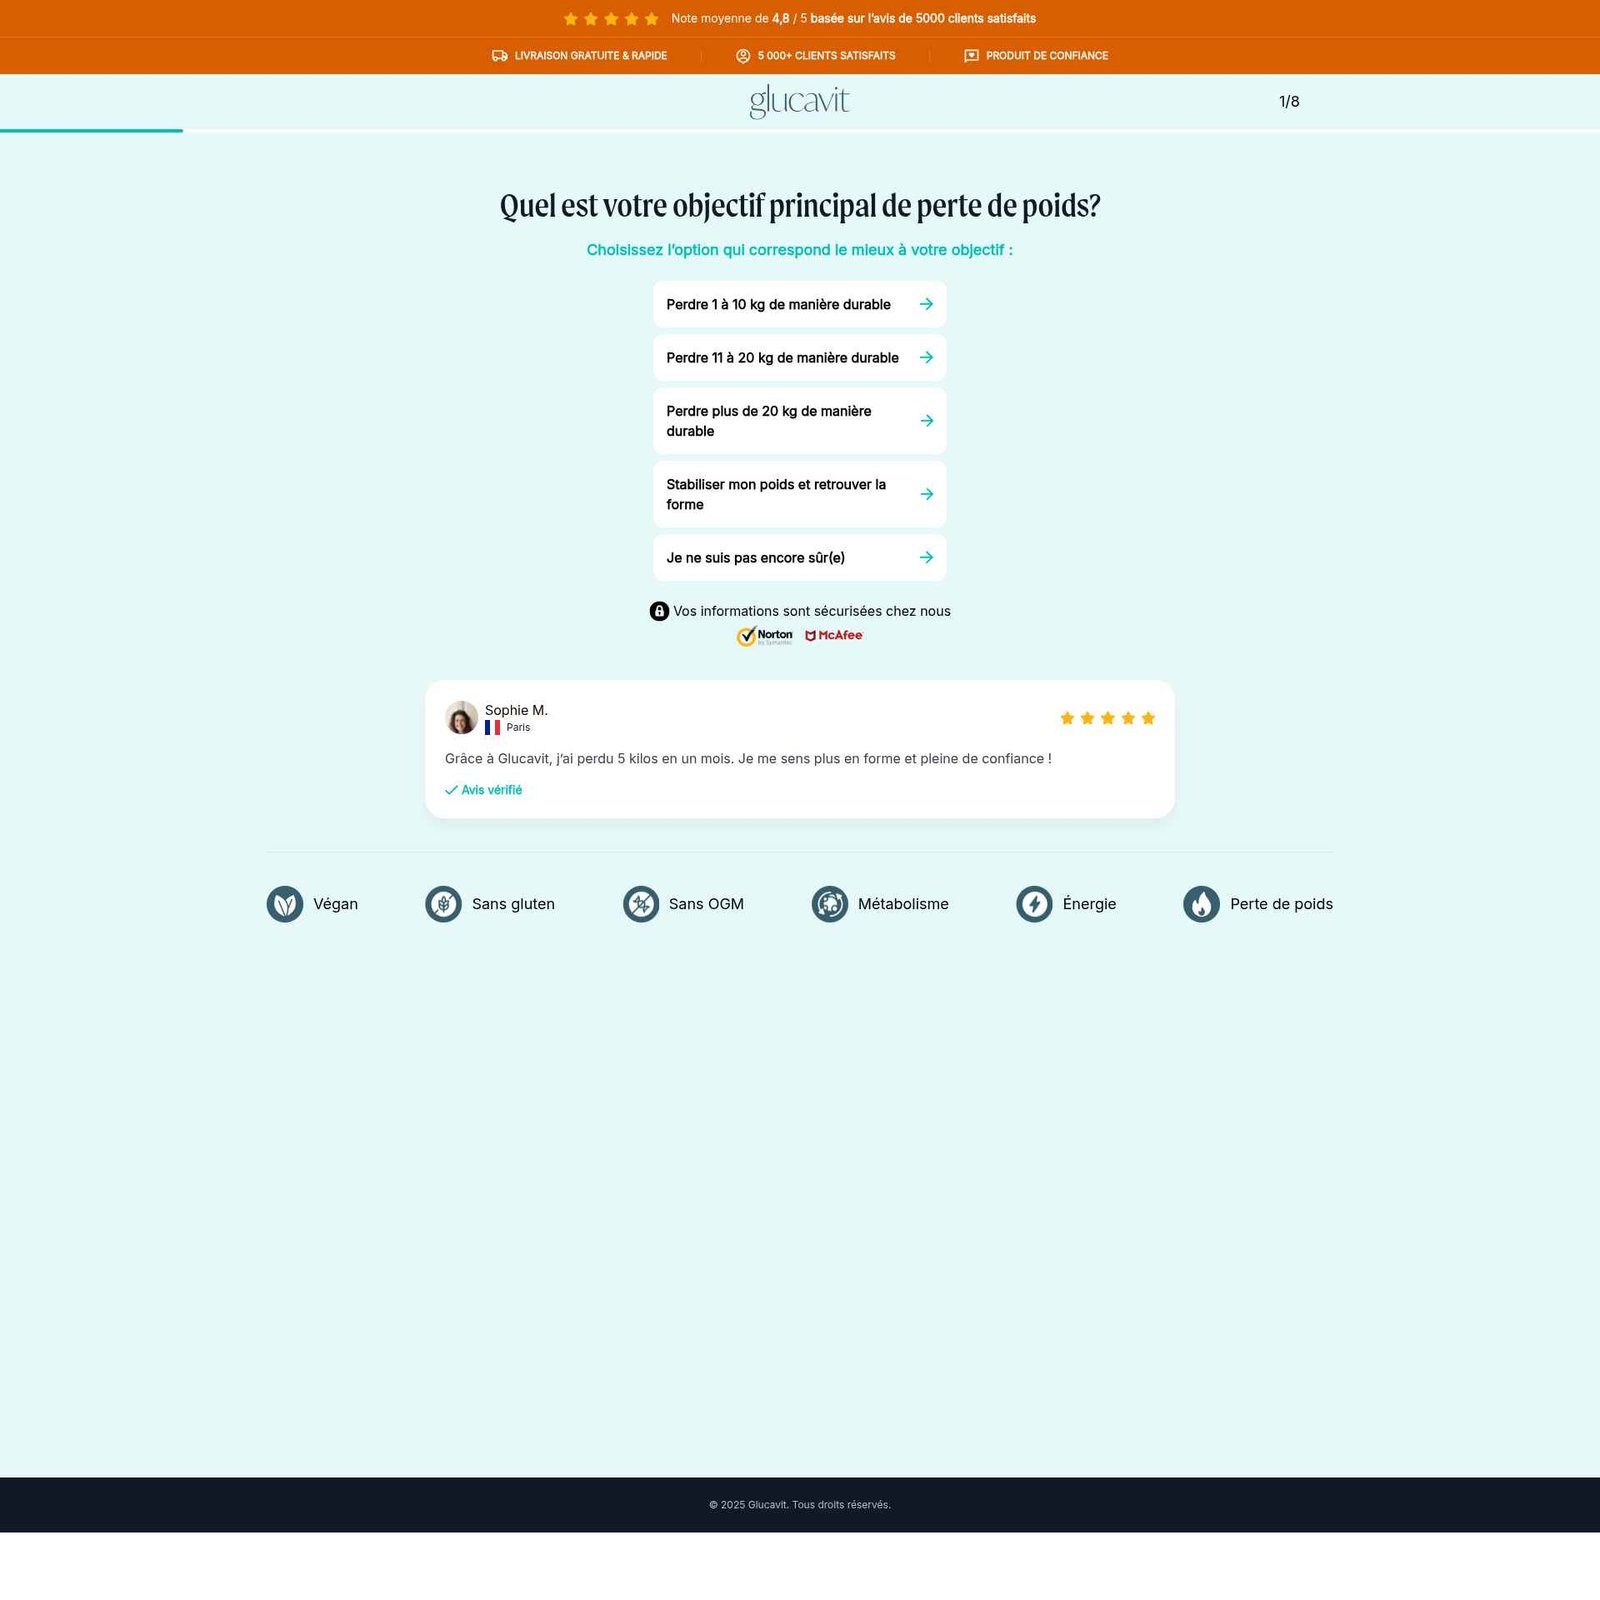This screenshot has width=1600, height=1600.
Task: Click the 'Avis vérifié' checkmark label
Action: coord(484,790)
